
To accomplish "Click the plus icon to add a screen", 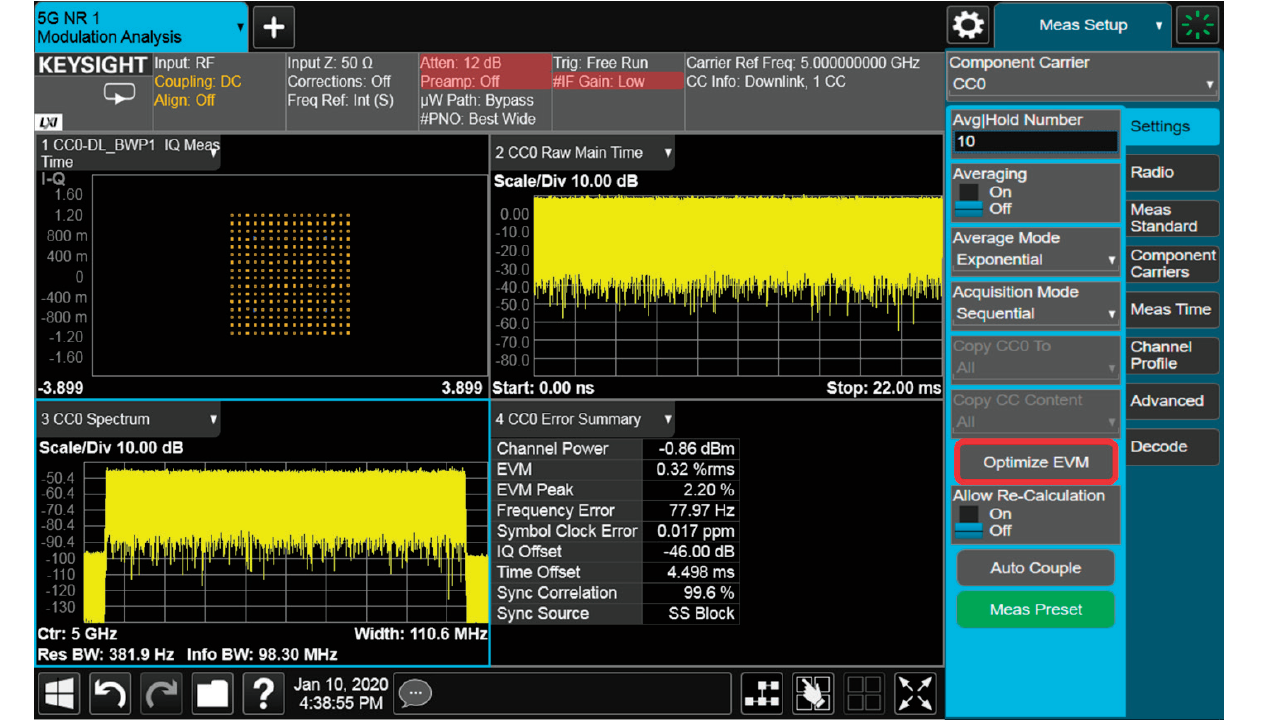I will coord(273,29).
